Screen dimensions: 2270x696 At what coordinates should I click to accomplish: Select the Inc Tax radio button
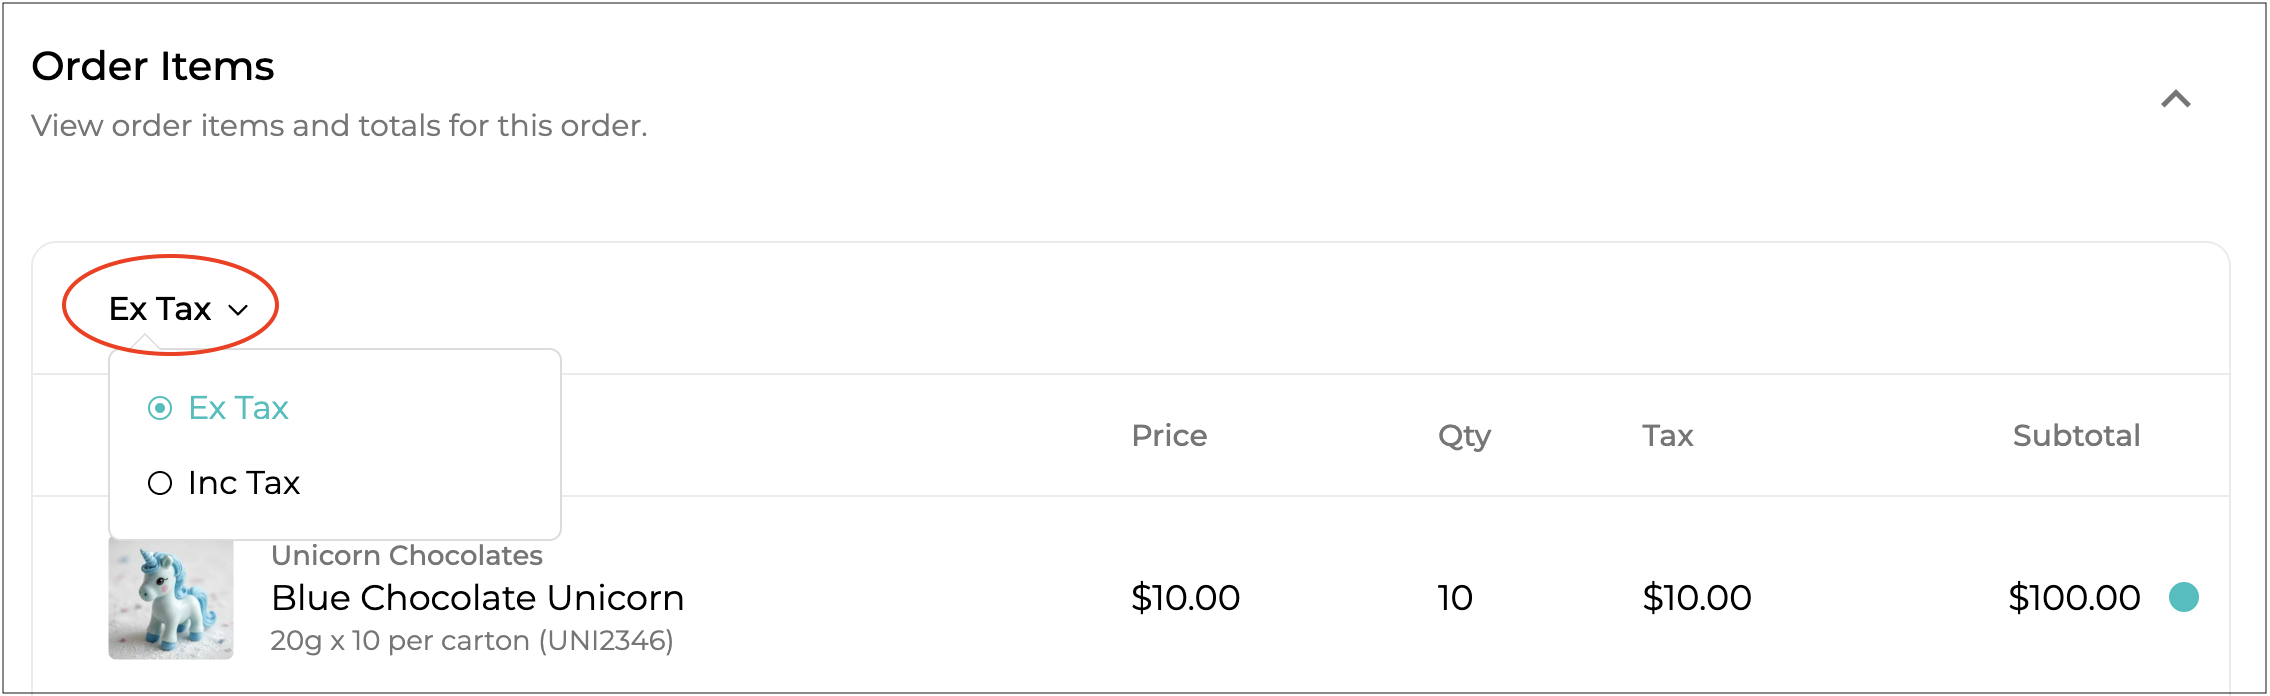[x=160, y=484]
